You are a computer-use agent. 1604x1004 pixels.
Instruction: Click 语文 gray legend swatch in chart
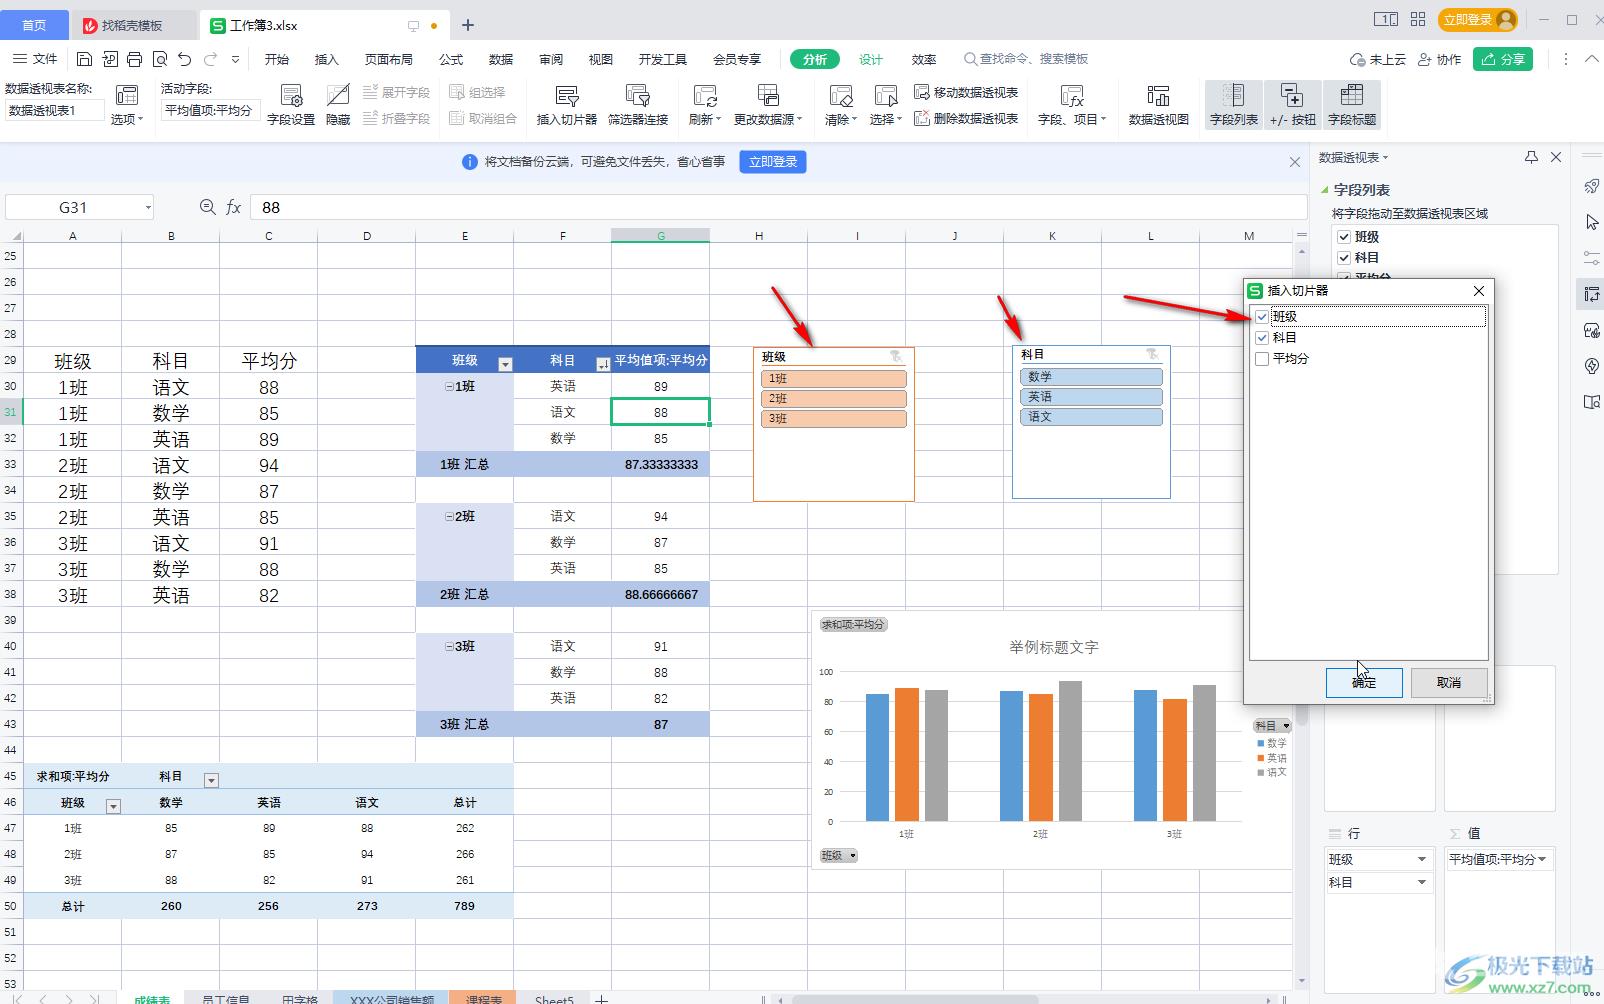1261,772
